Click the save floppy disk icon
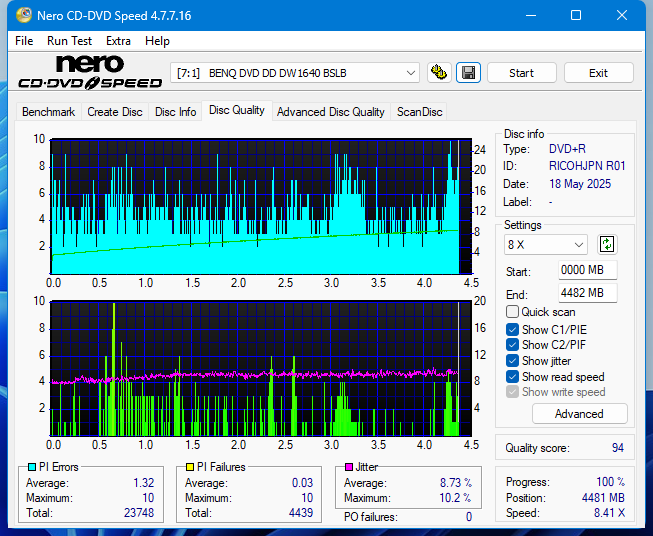Image resolution: width=653 pixels, height=536 pixels. click(467, 73)
